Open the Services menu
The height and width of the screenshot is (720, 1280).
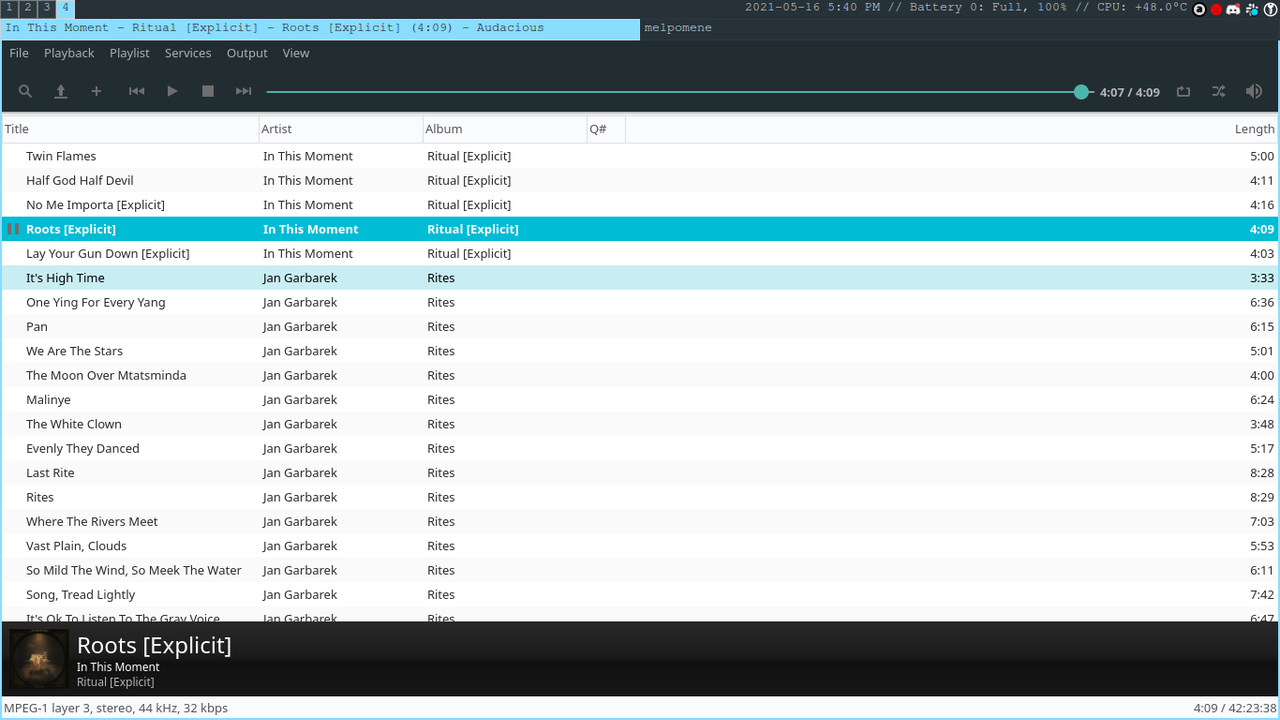click(188, 53)
